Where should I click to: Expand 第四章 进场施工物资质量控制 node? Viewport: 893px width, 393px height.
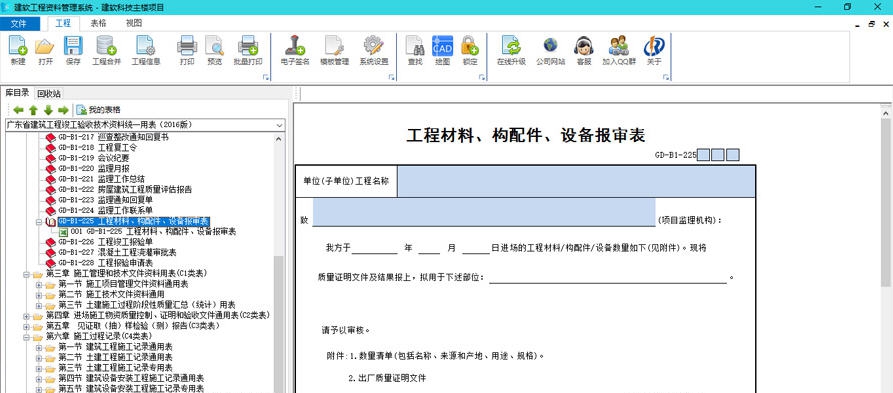point(26,316)
